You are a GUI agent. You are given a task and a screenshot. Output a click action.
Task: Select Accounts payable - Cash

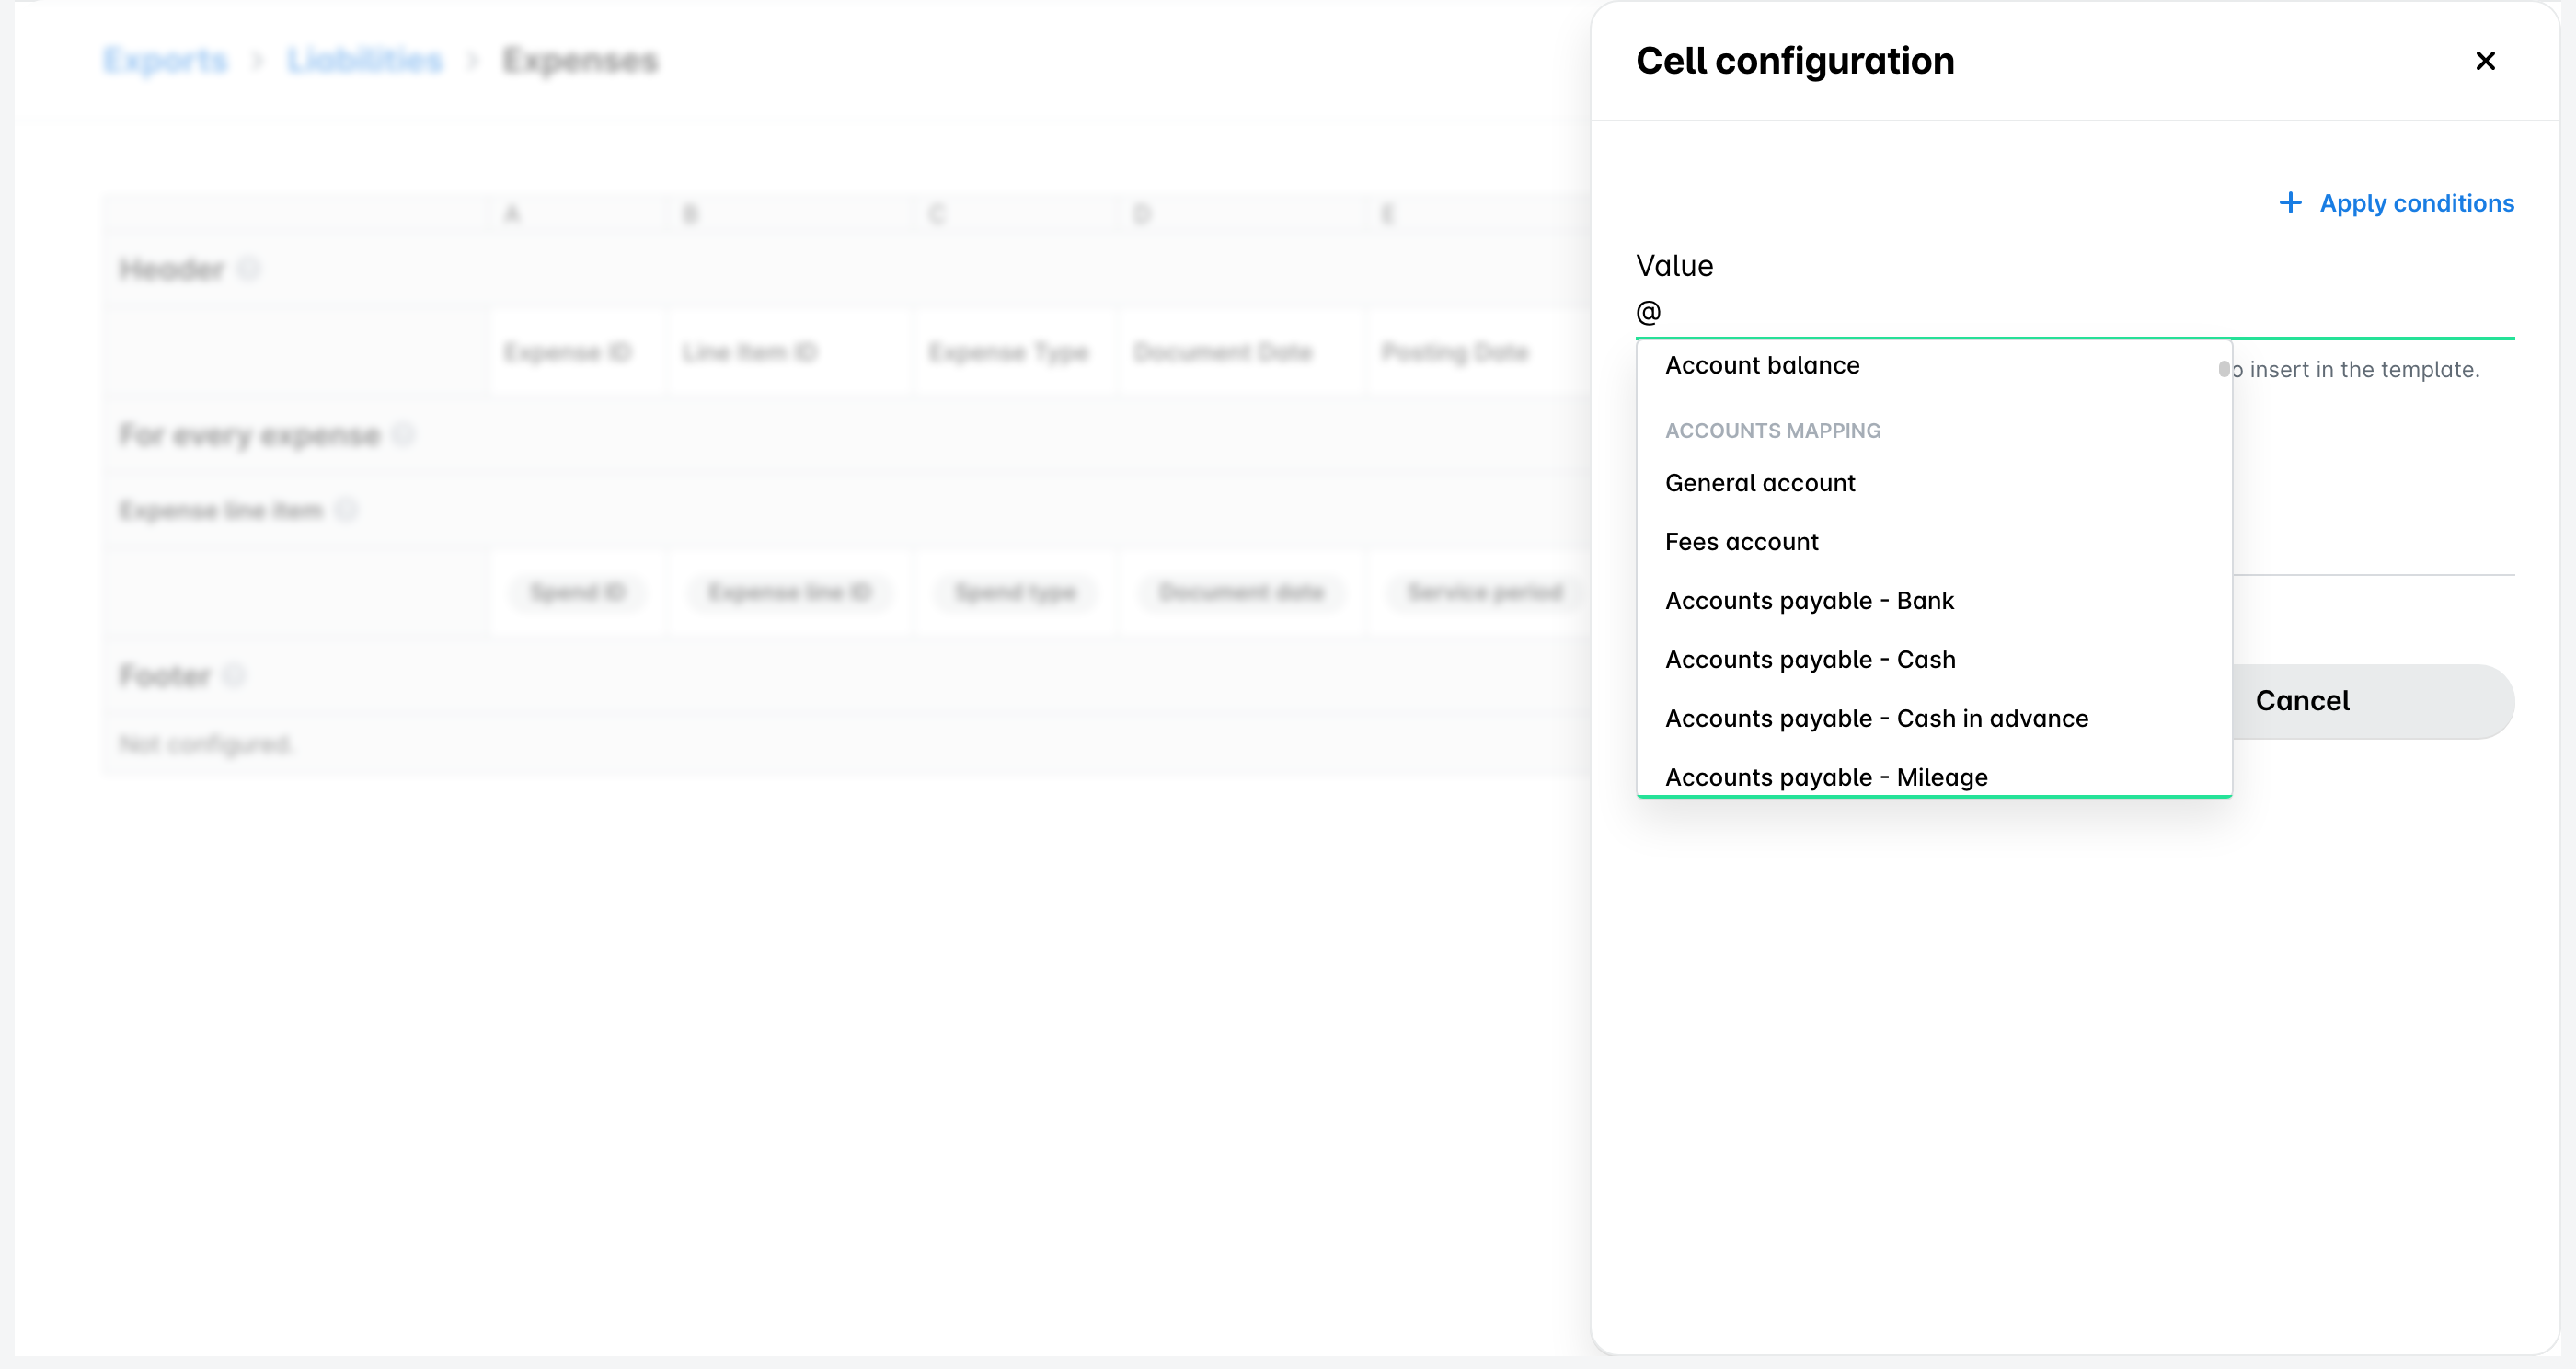(x=1934, y=660)
